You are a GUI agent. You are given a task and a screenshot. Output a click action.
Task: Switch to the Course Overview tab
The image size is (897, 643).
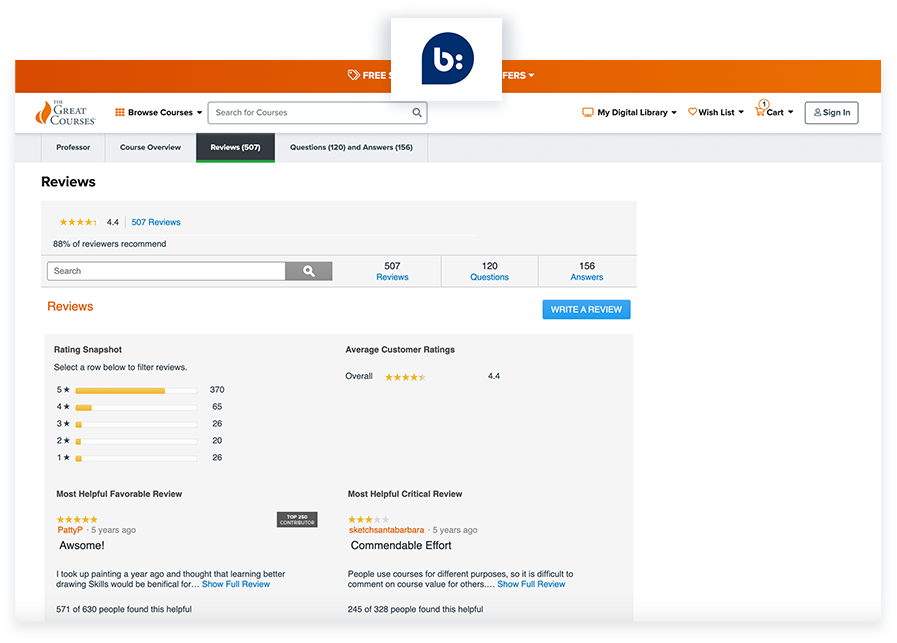pyautogui.click(x=150, y=148)
